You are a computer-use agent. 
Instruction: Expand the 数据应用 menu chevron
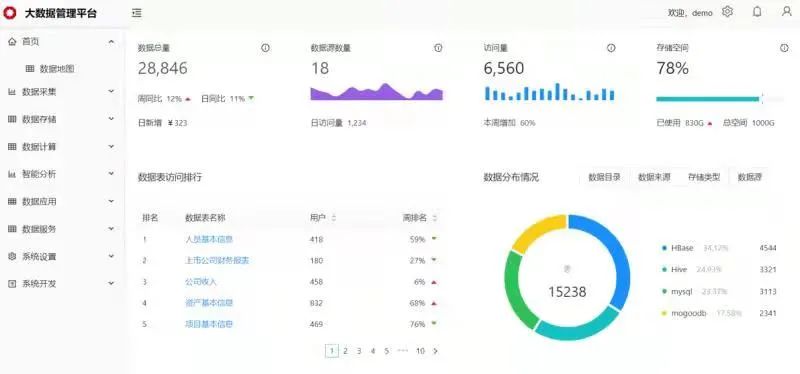click(x=111, y=201)
